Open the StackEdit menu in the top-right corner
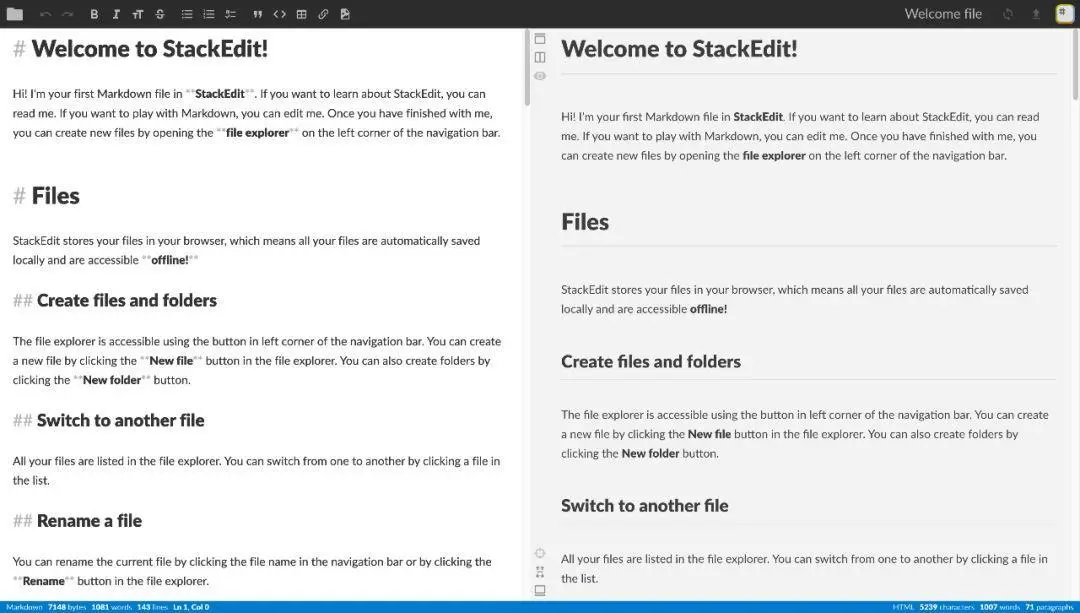The height and width of the screenshot is (613, 1080). coord(1064,13)
